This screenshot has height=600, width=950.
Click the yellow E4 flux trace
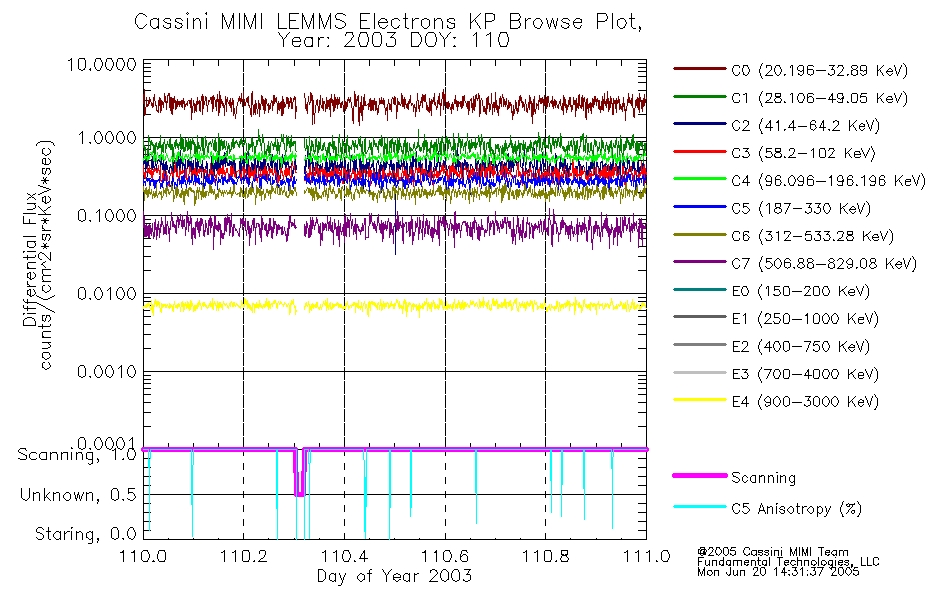click(x=394, y=305)
